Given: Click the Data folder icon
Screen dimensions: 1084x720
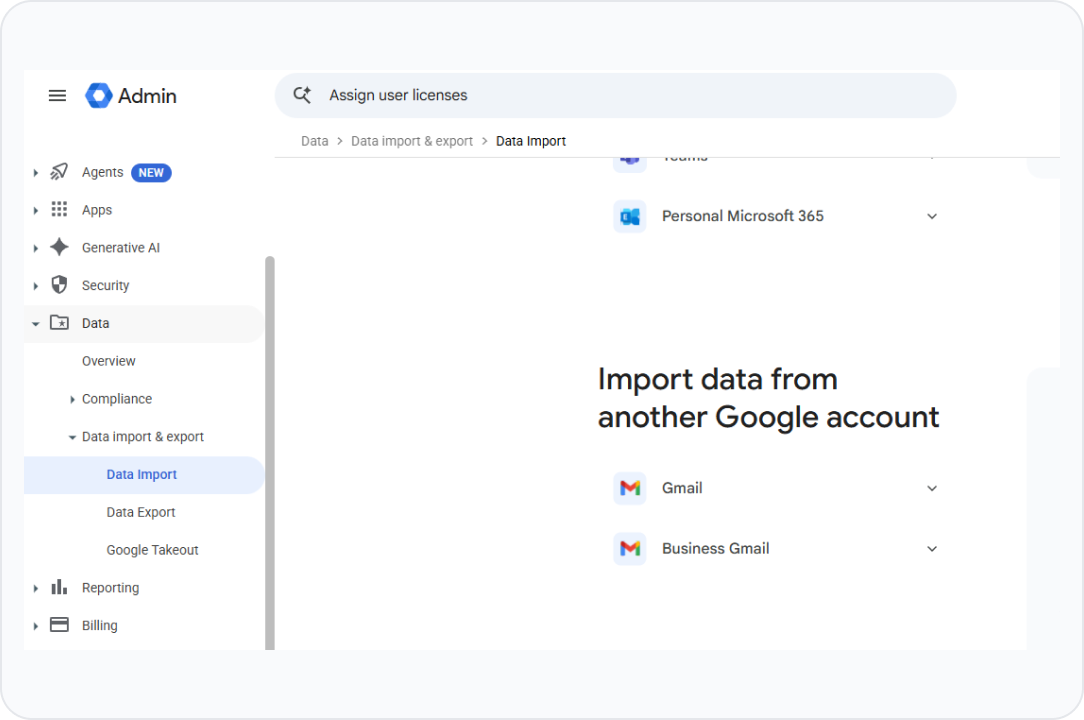Looking at the screenshot, I should pos(59,322).
